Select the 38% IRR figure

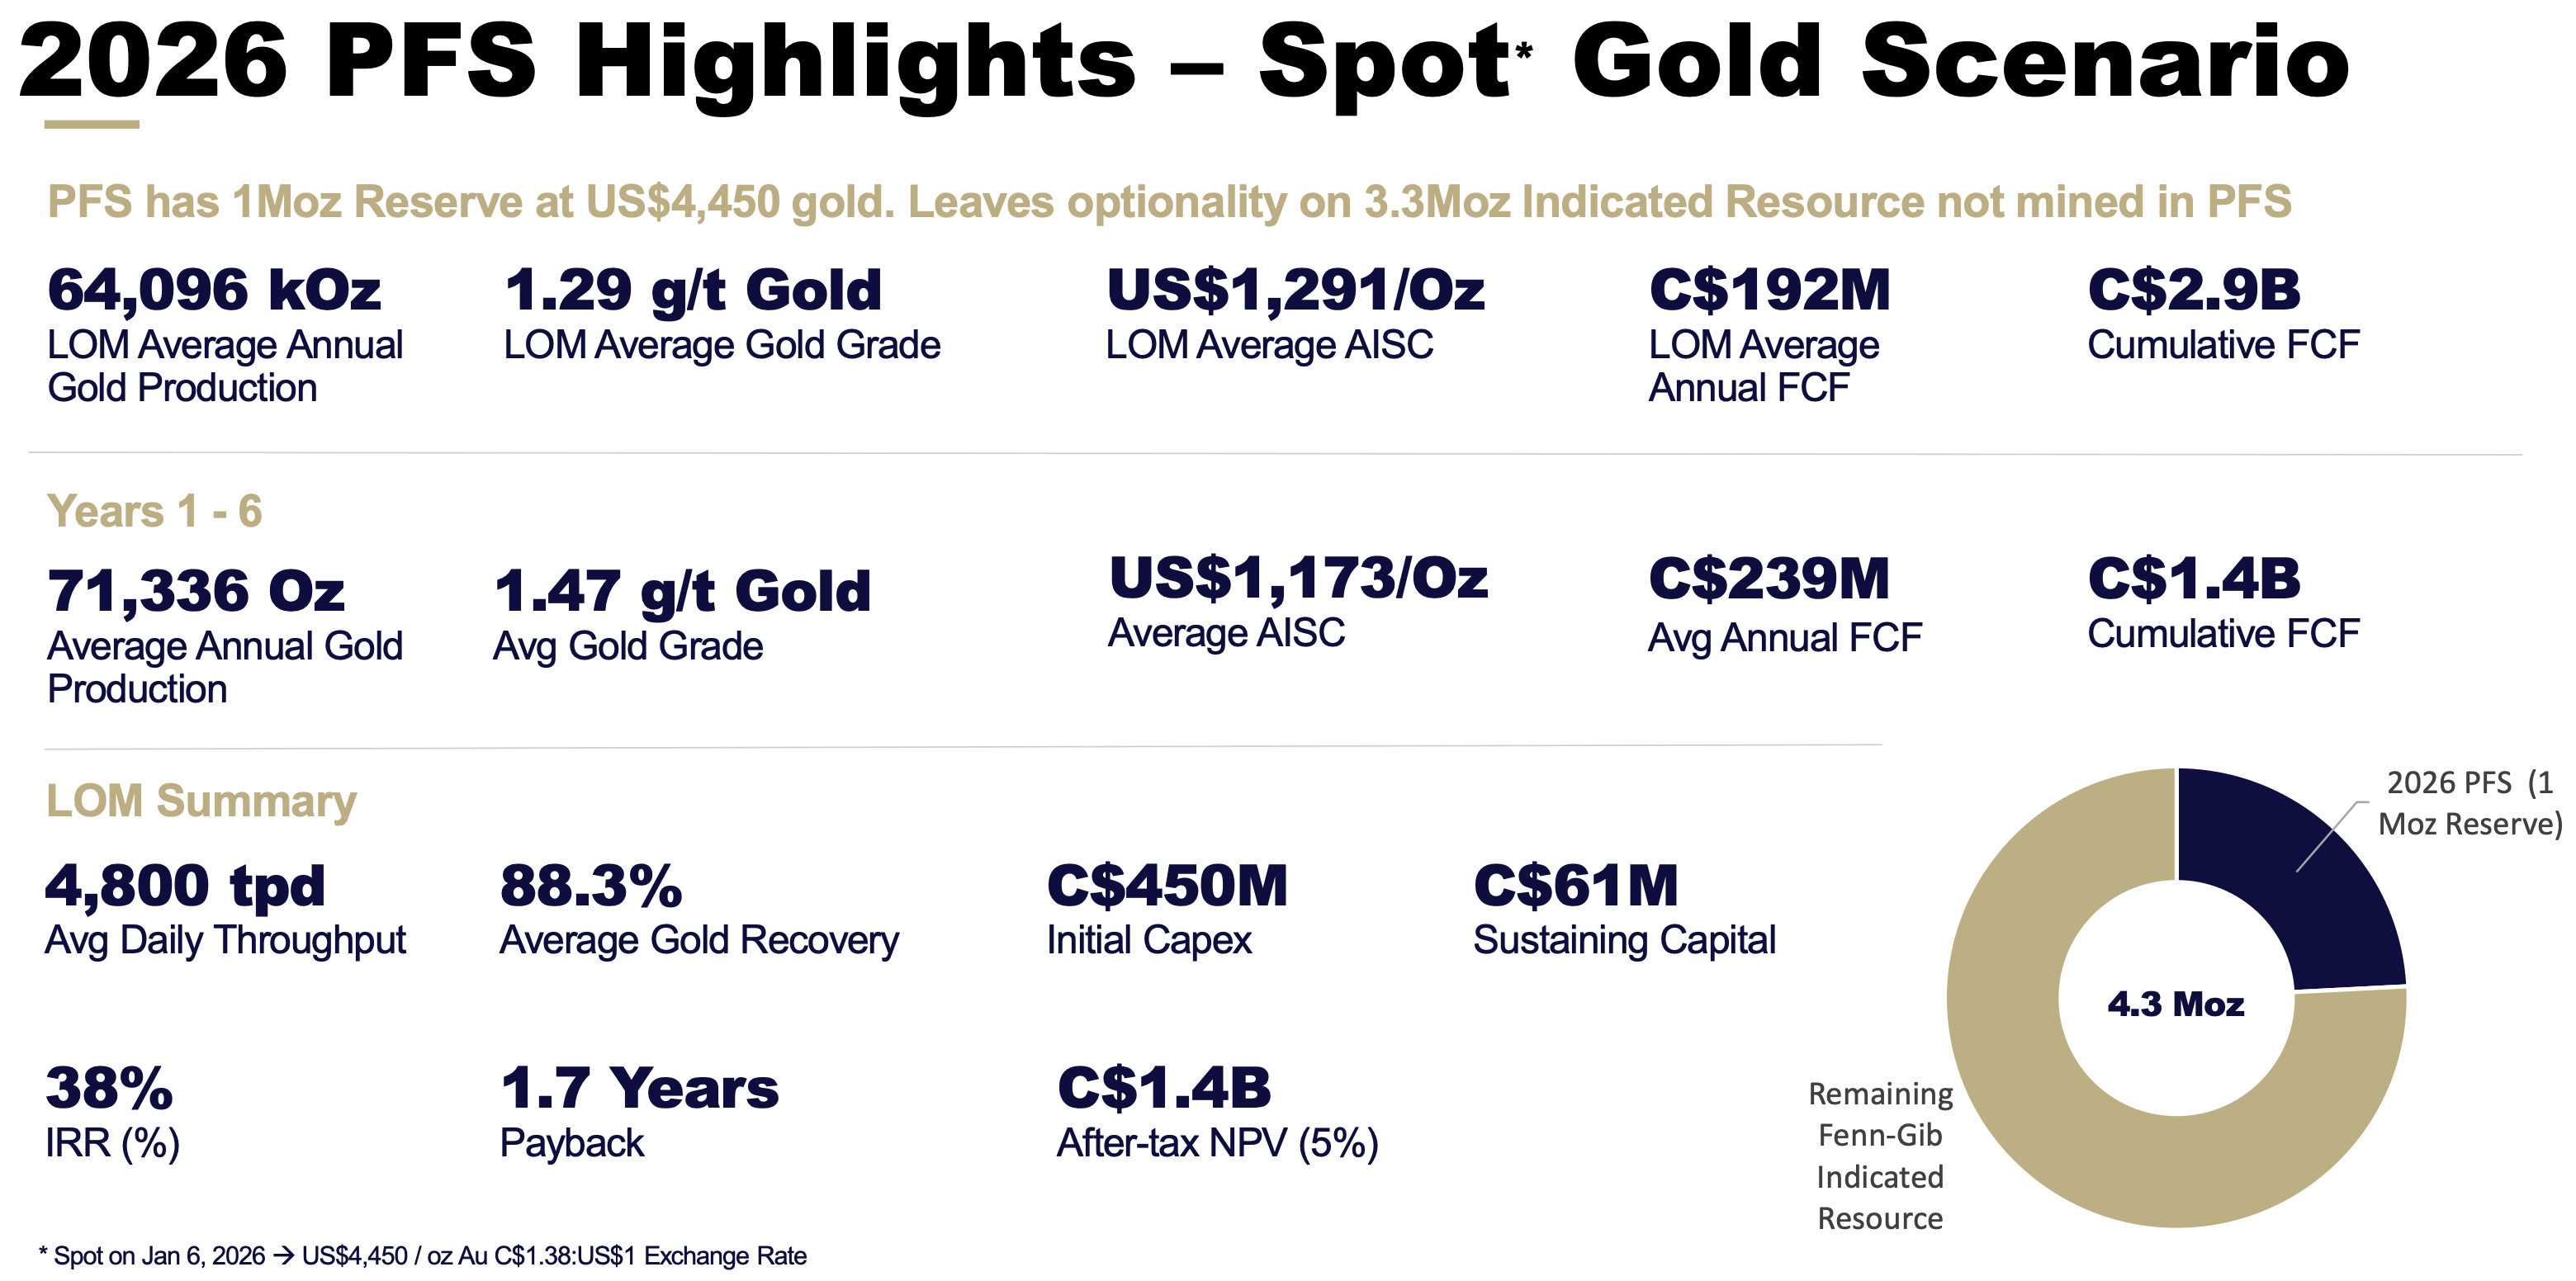tap(109, 1088)
